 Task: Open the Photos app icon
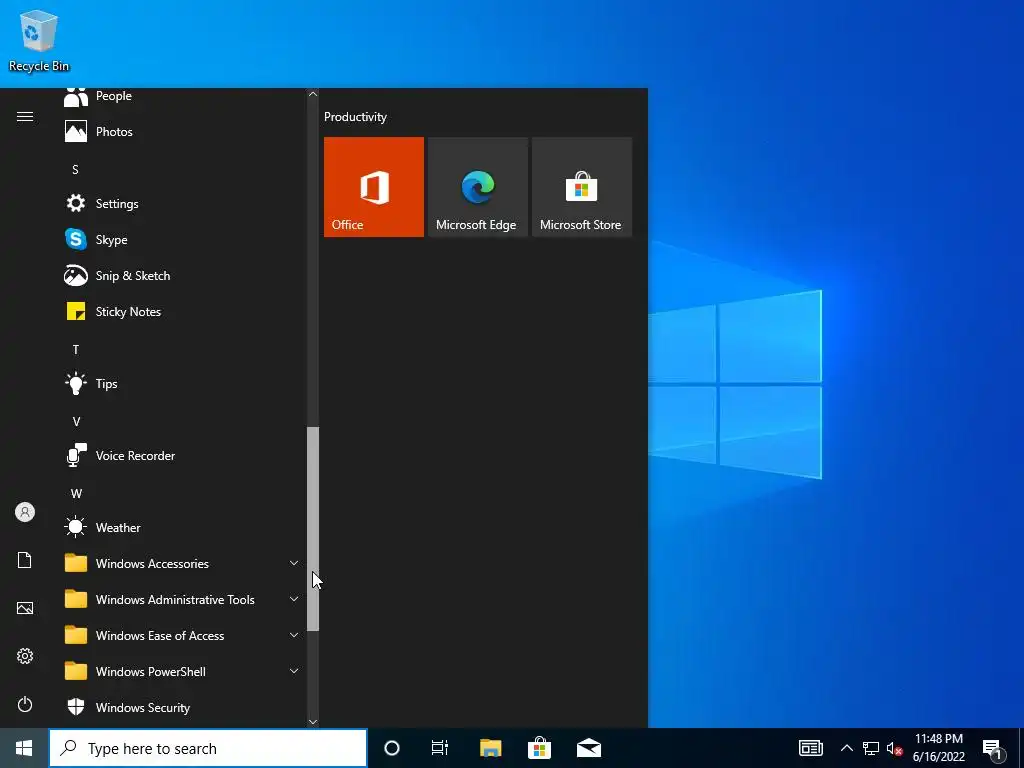76,131
